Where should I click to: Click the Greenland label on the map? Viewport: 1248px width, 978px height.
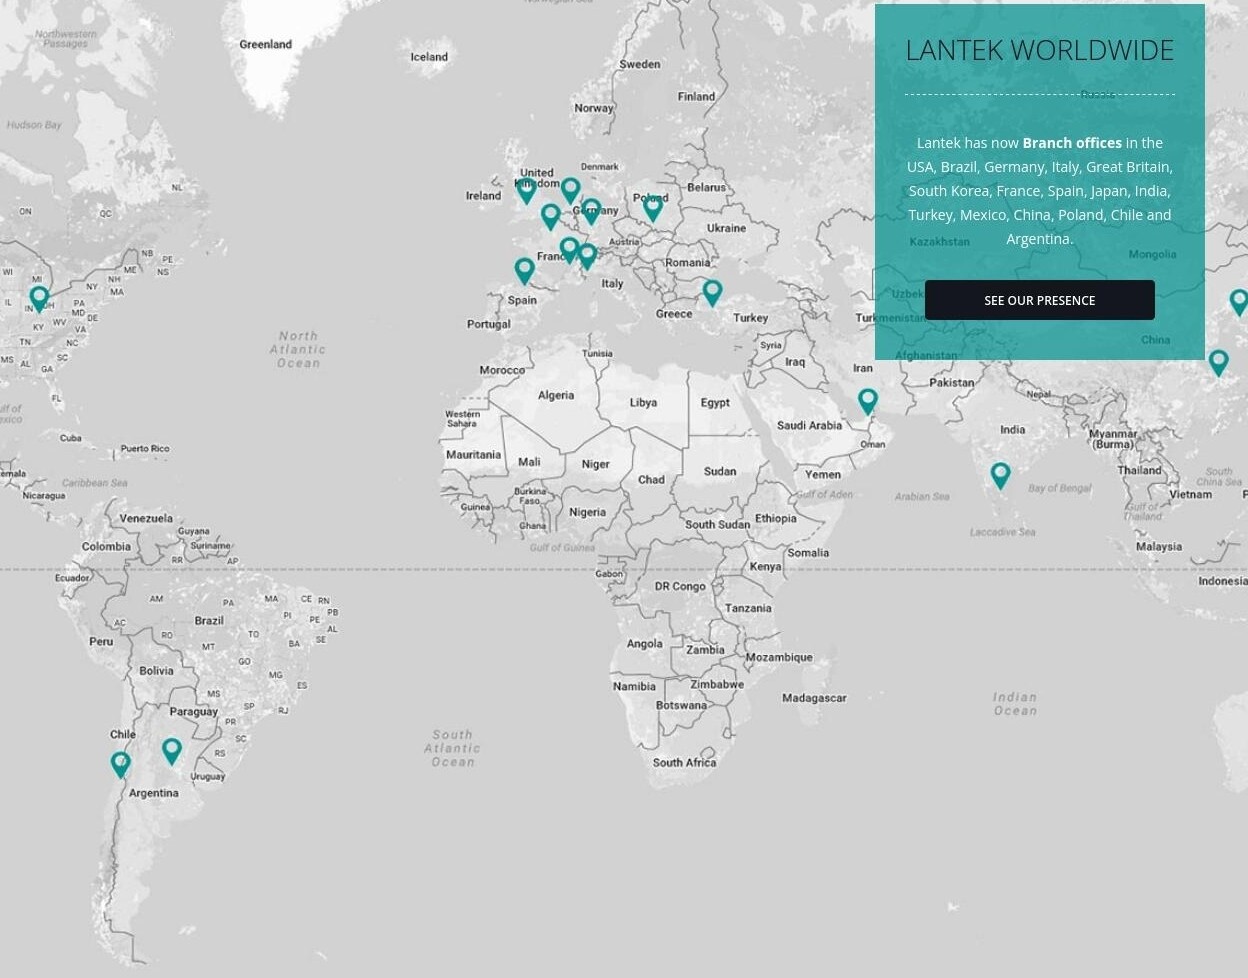[266, 44]
